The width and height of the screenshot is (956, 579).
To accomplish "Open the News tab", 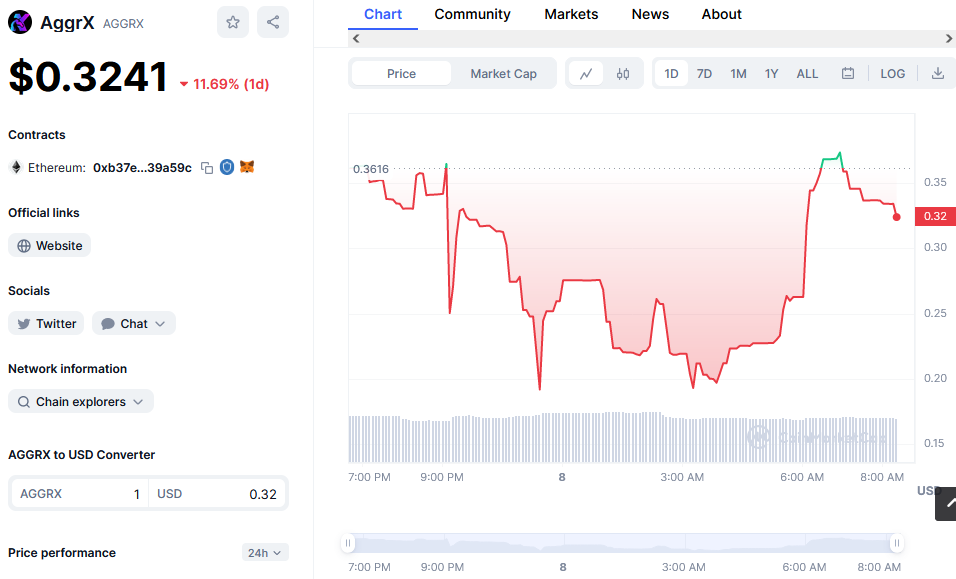I will (650, 14).
